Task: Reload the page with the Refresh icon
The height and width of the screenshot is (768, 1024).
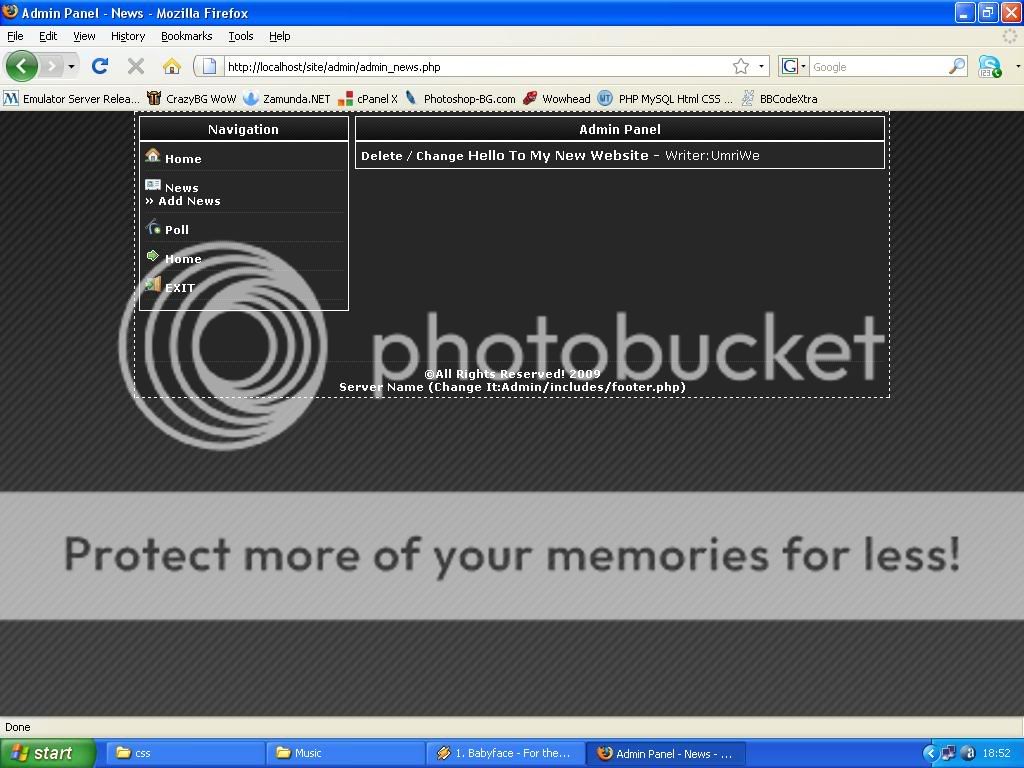Action: (99, 66)
